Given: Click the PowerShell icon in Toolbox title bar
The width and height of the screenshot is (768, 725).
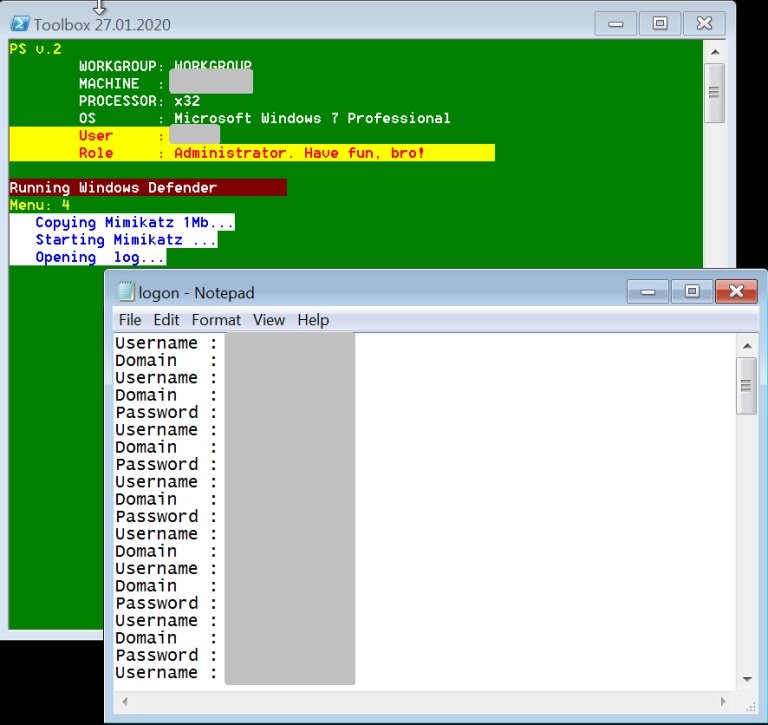Looking at the screenshot, I should [x=19, y=24].
